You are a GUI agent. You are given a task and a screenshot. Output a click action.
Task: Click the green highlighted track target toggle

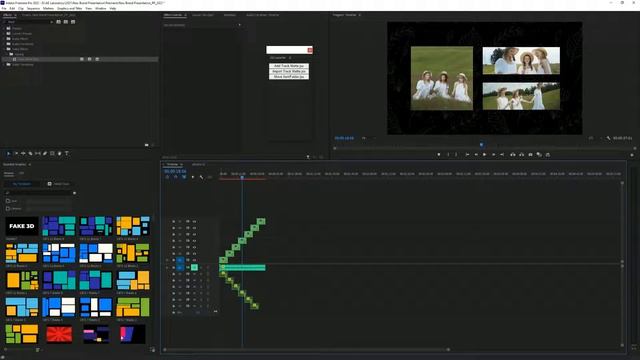tap(194, 267)
